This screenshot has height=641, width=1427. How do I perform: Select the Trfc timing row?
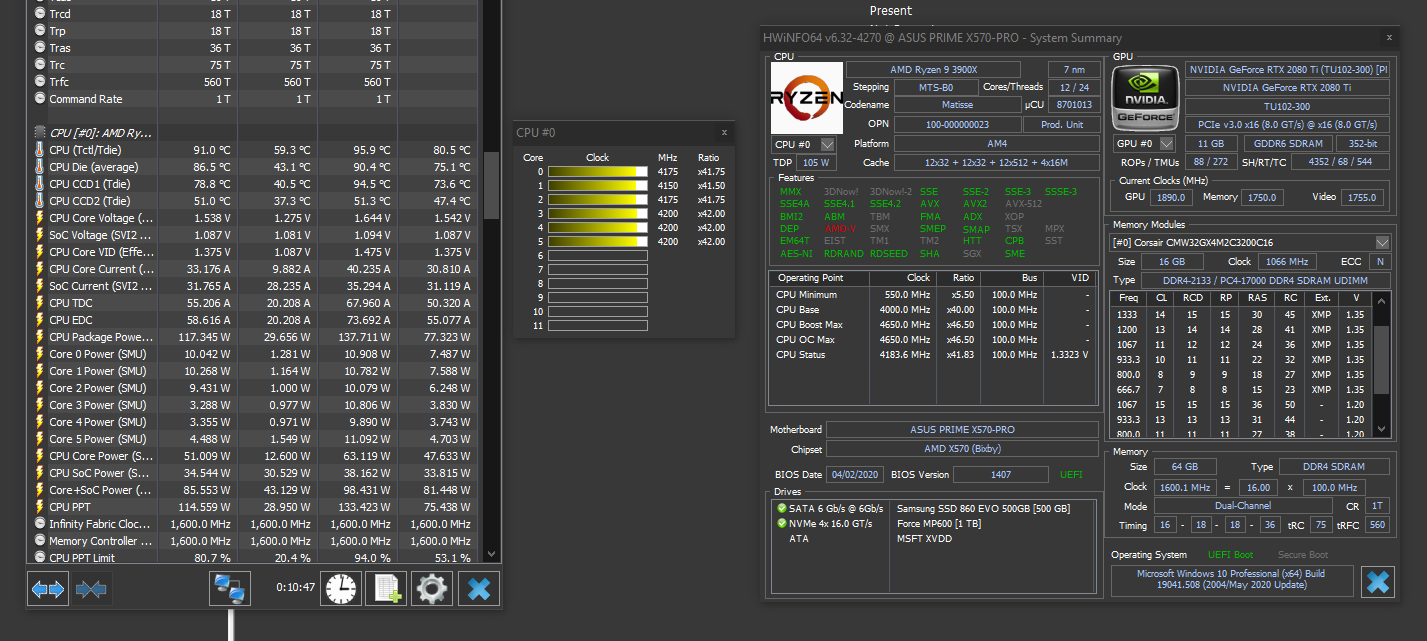point(256,82)
